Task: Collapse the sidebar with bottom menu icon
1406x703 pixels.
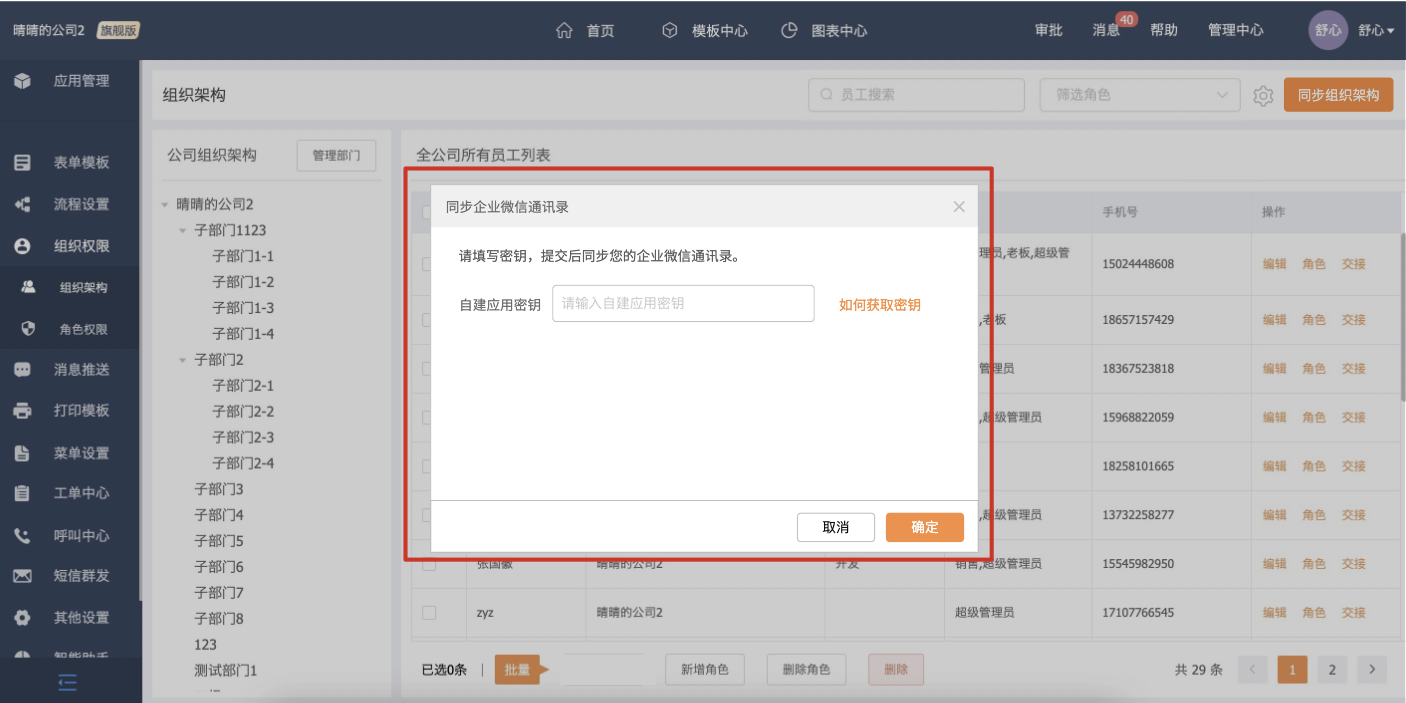Action: point(68,683)
